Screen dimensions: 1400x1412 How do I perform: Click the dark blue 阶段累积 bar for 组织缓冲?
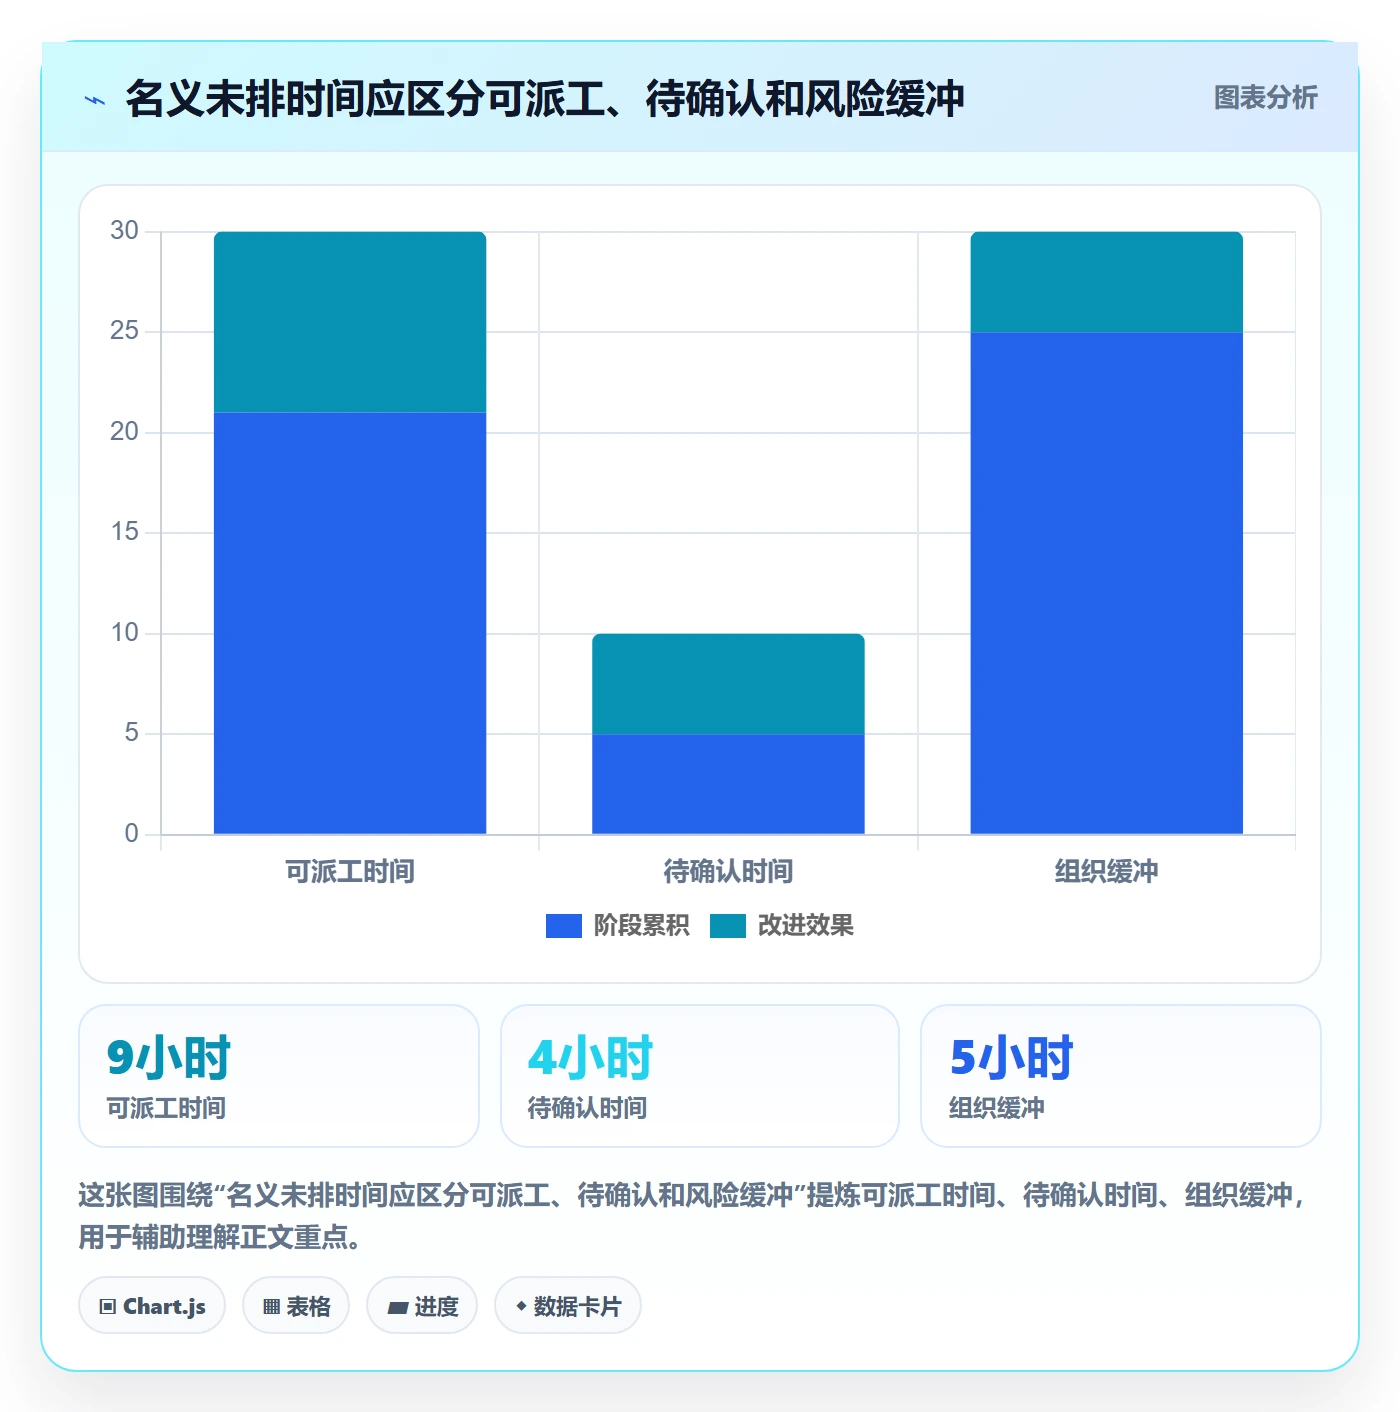click(1107, 583)
